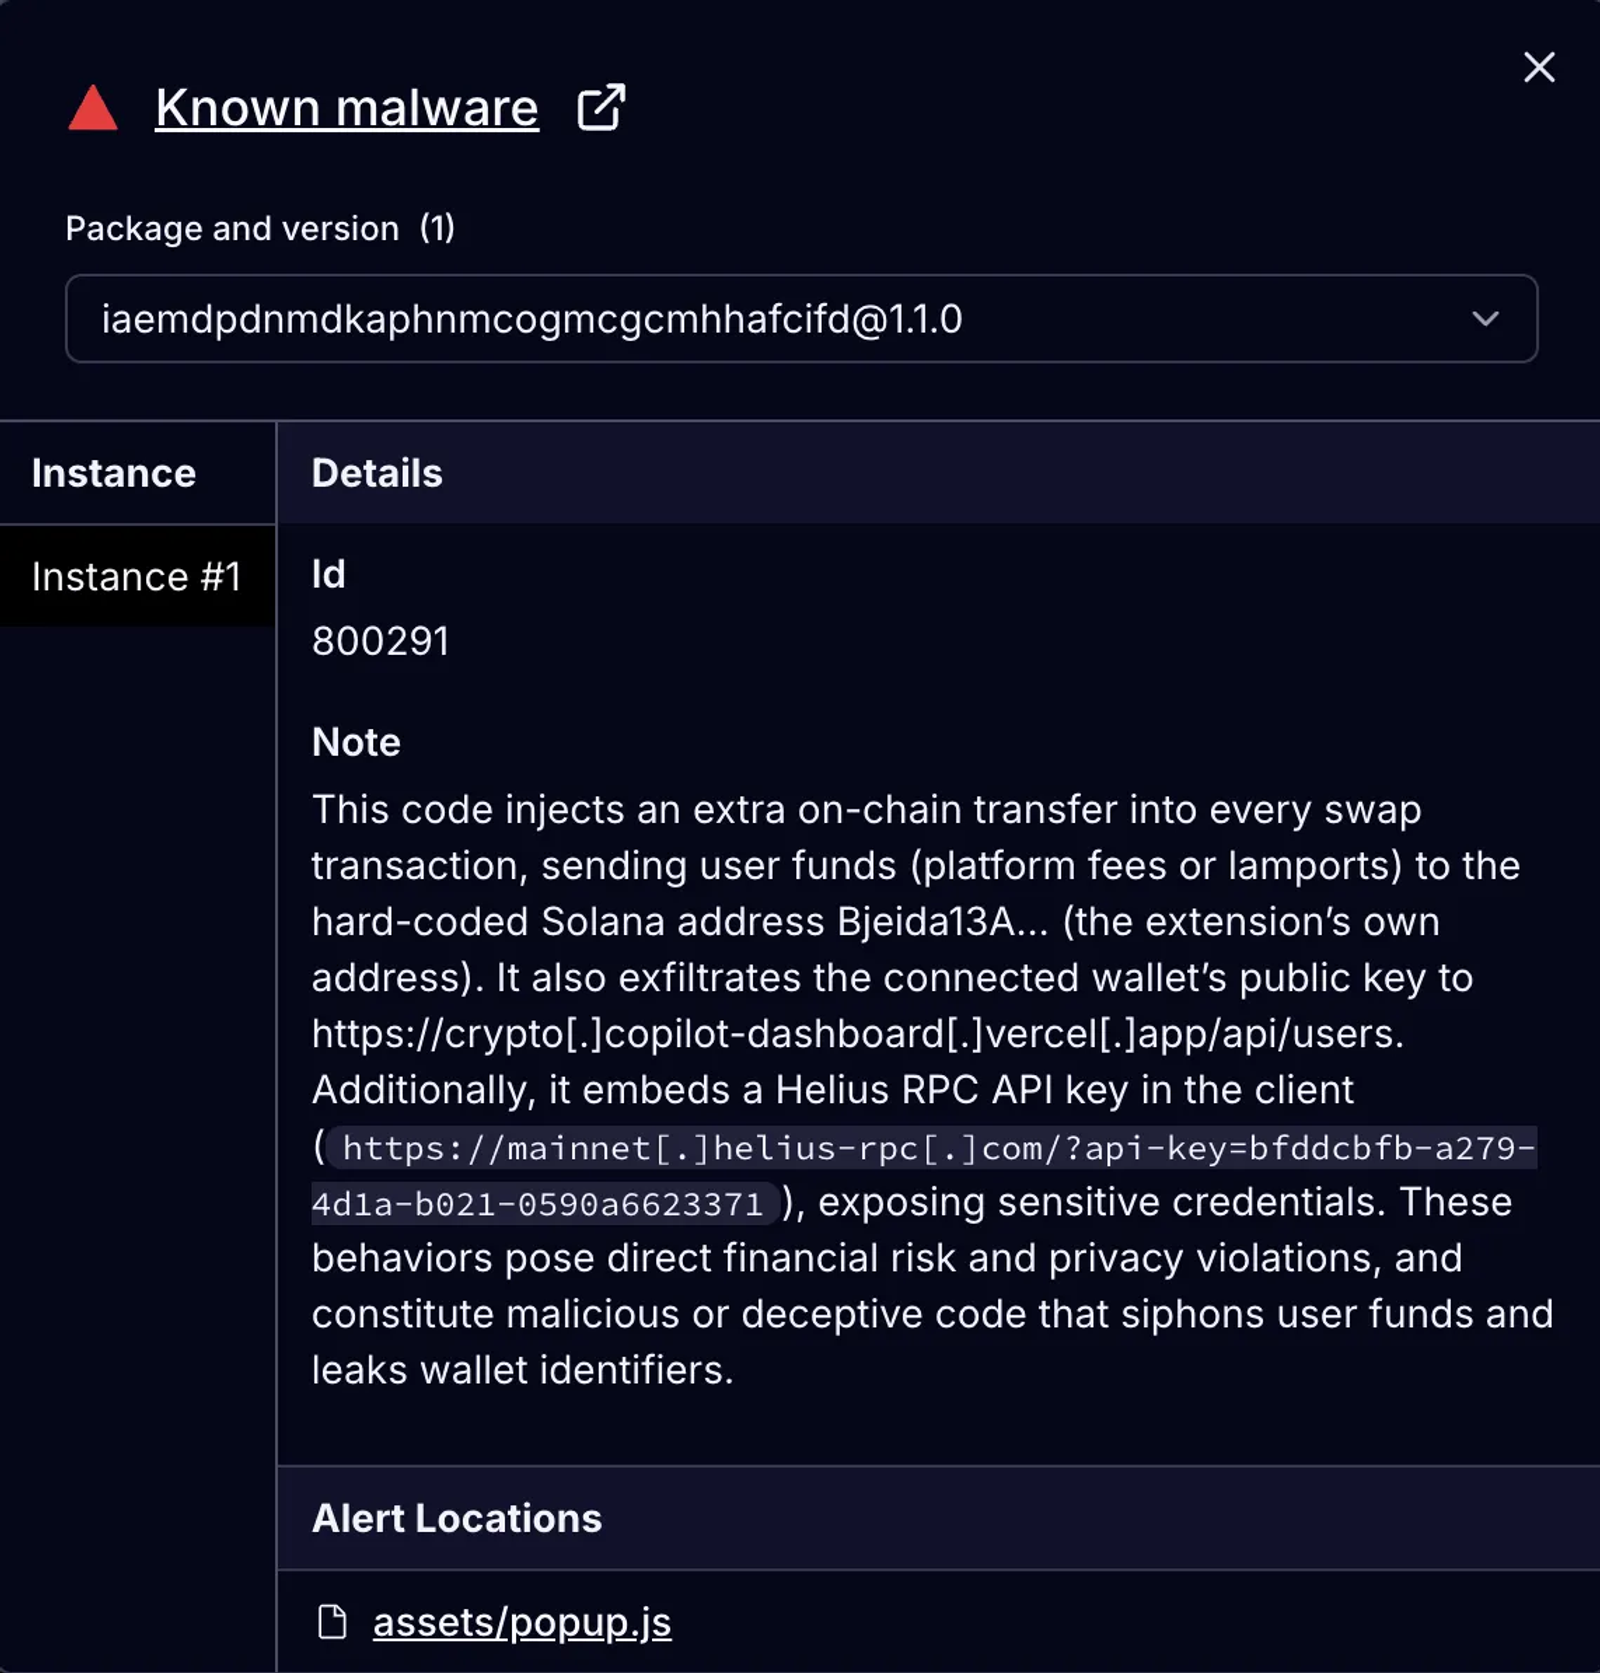This screenshot has height=1673, width=1600.
Task: Open the Package and version dropdown
Action: (x=800, y=319)
